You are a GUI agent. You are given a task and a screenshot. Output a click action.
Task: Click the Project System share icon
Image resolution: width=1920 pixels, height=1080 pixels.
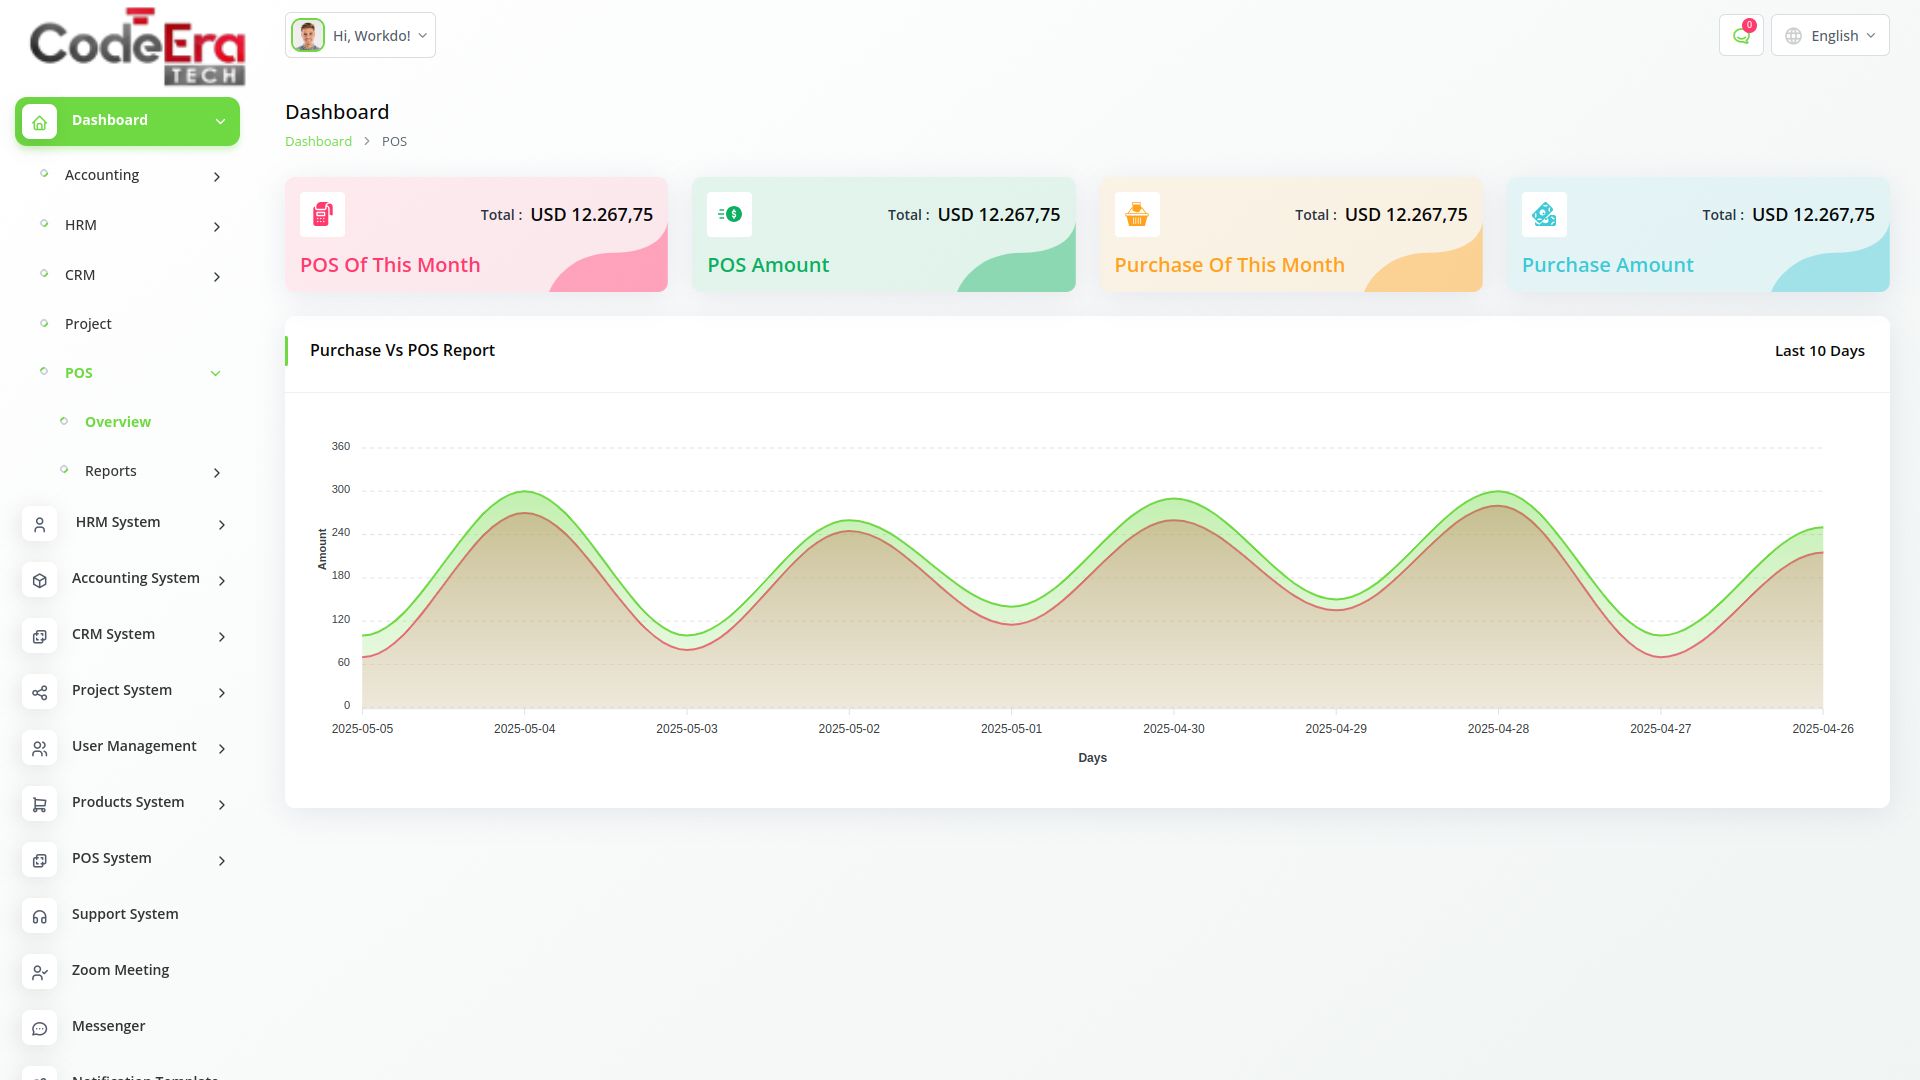(x=40, y=692)
